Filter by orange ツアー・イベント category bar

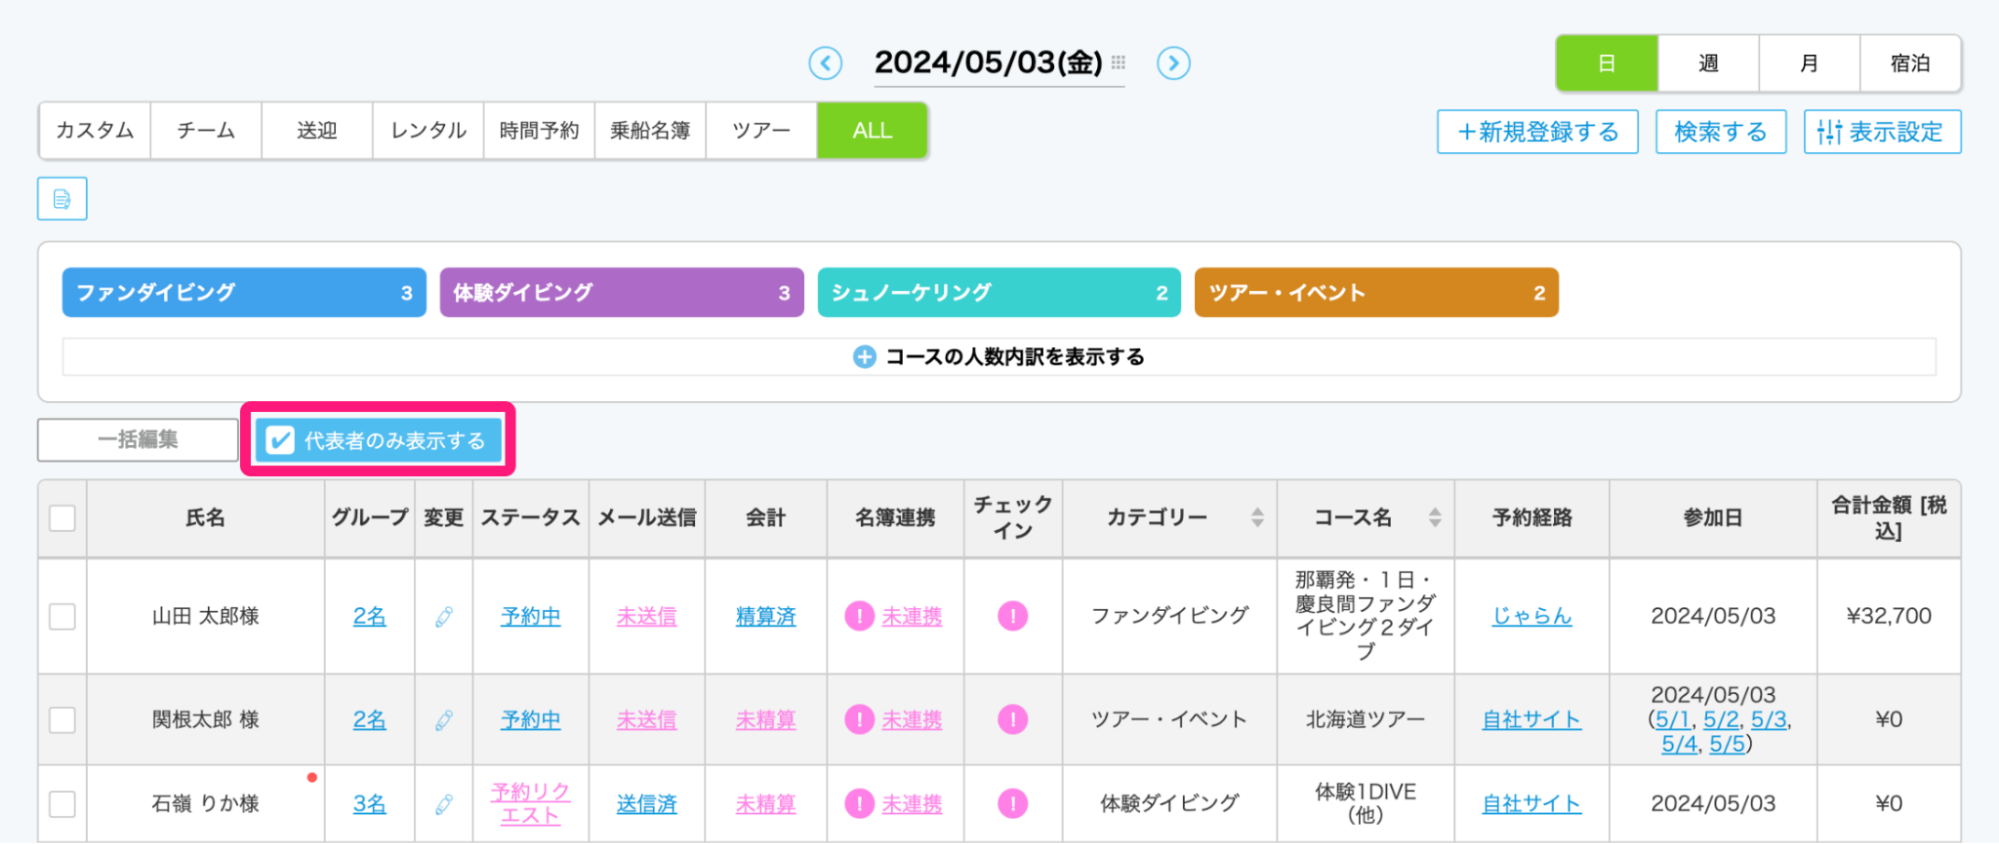[1376, 293]
